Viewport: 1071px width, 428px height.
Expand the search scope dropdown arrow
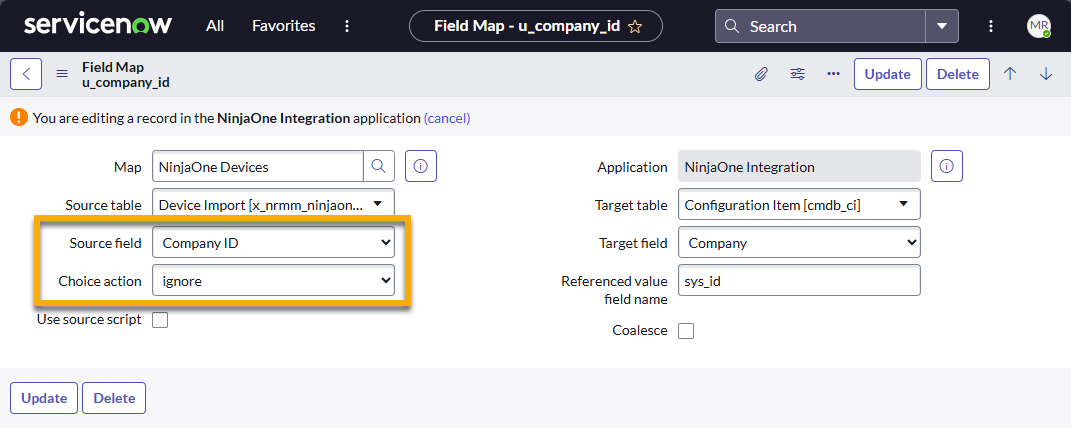(x=942, y=27)
